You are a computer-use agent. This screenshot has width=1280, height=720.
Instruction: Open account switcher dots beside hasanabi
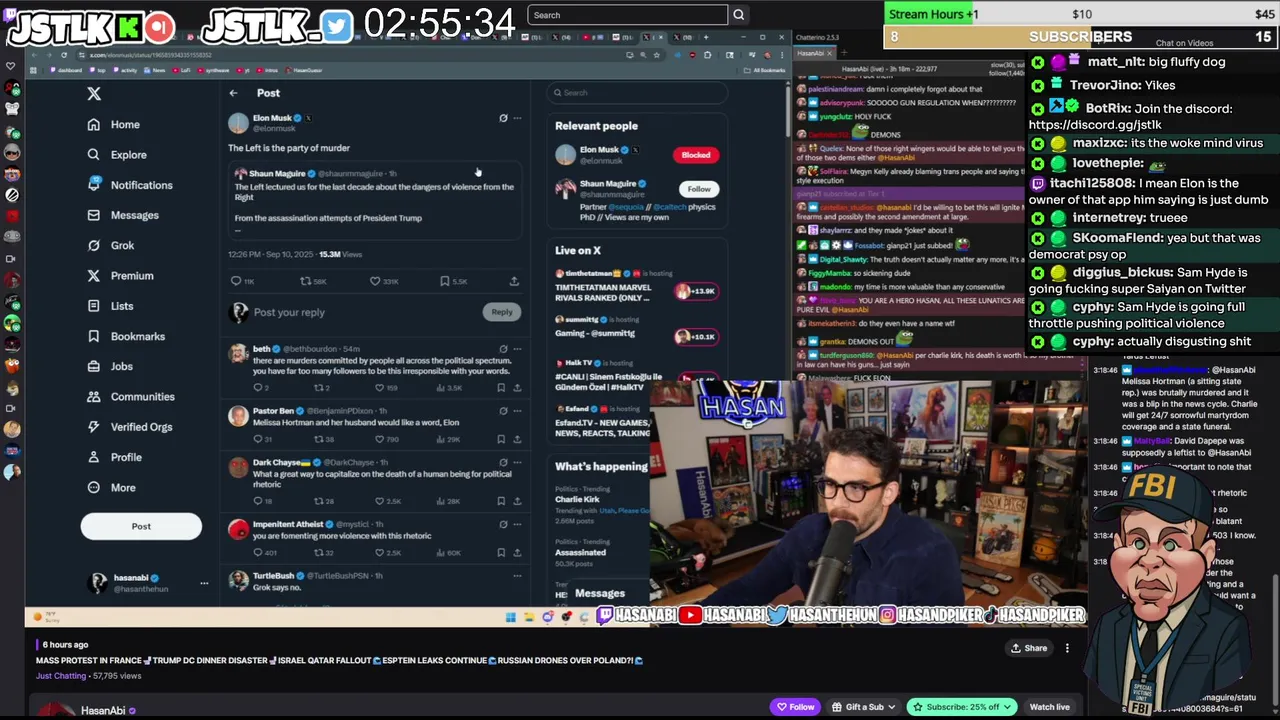point(204,583)
